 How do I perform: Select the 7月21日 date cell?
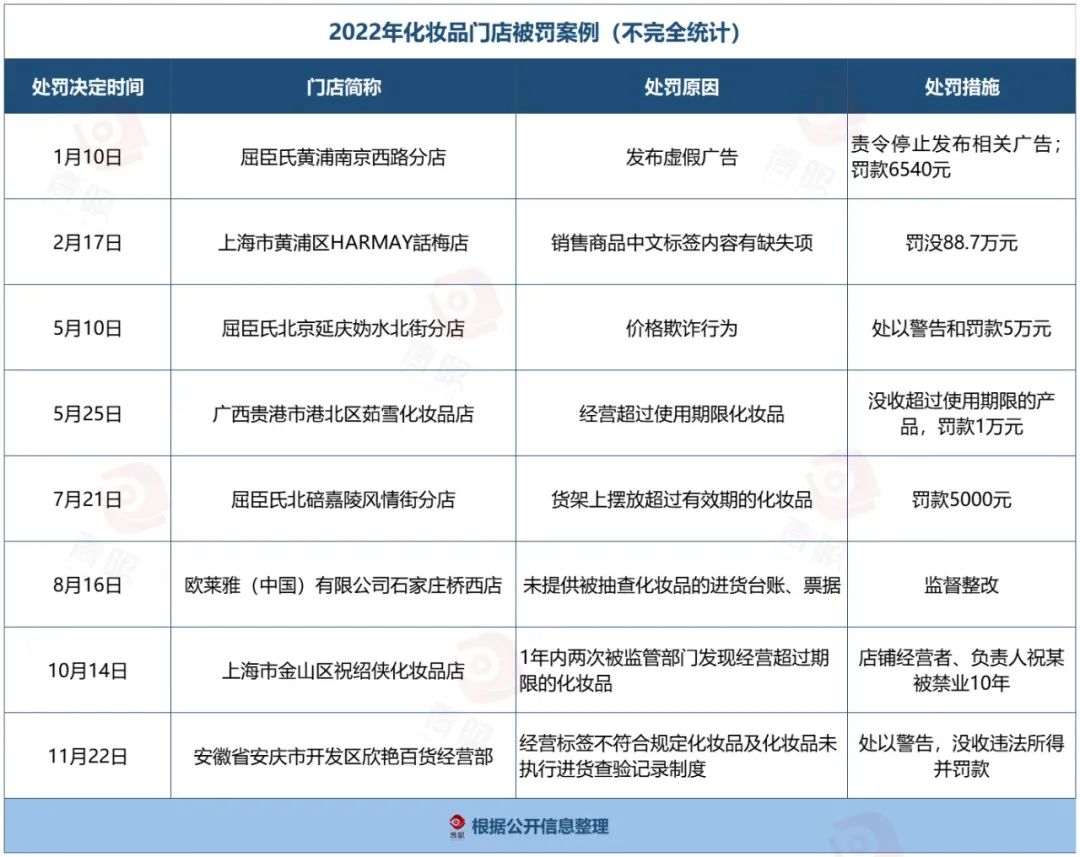[88, 499]
